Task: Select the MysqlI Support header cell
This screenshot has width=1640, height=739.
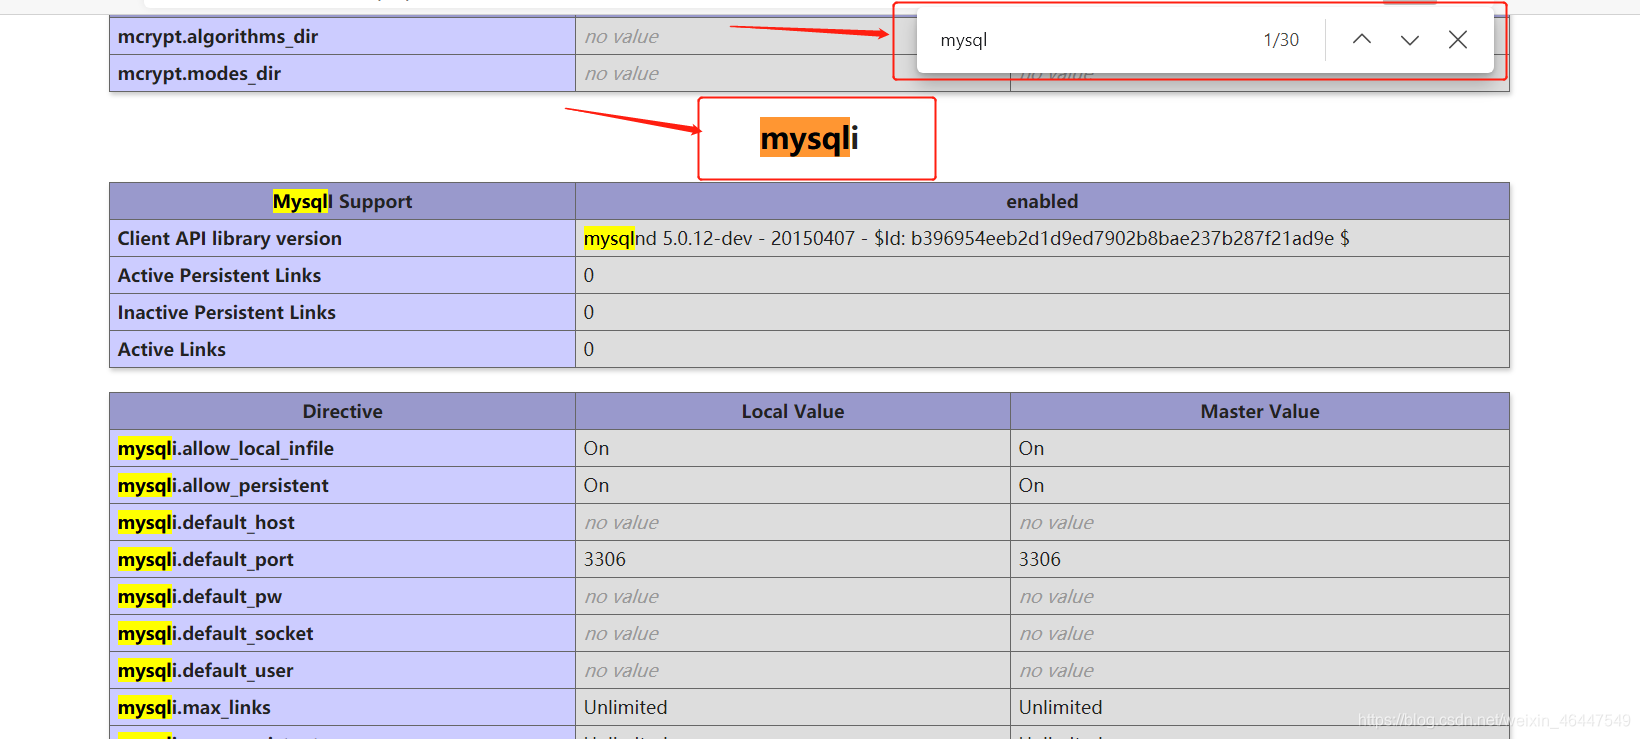Action: [342, 201]
